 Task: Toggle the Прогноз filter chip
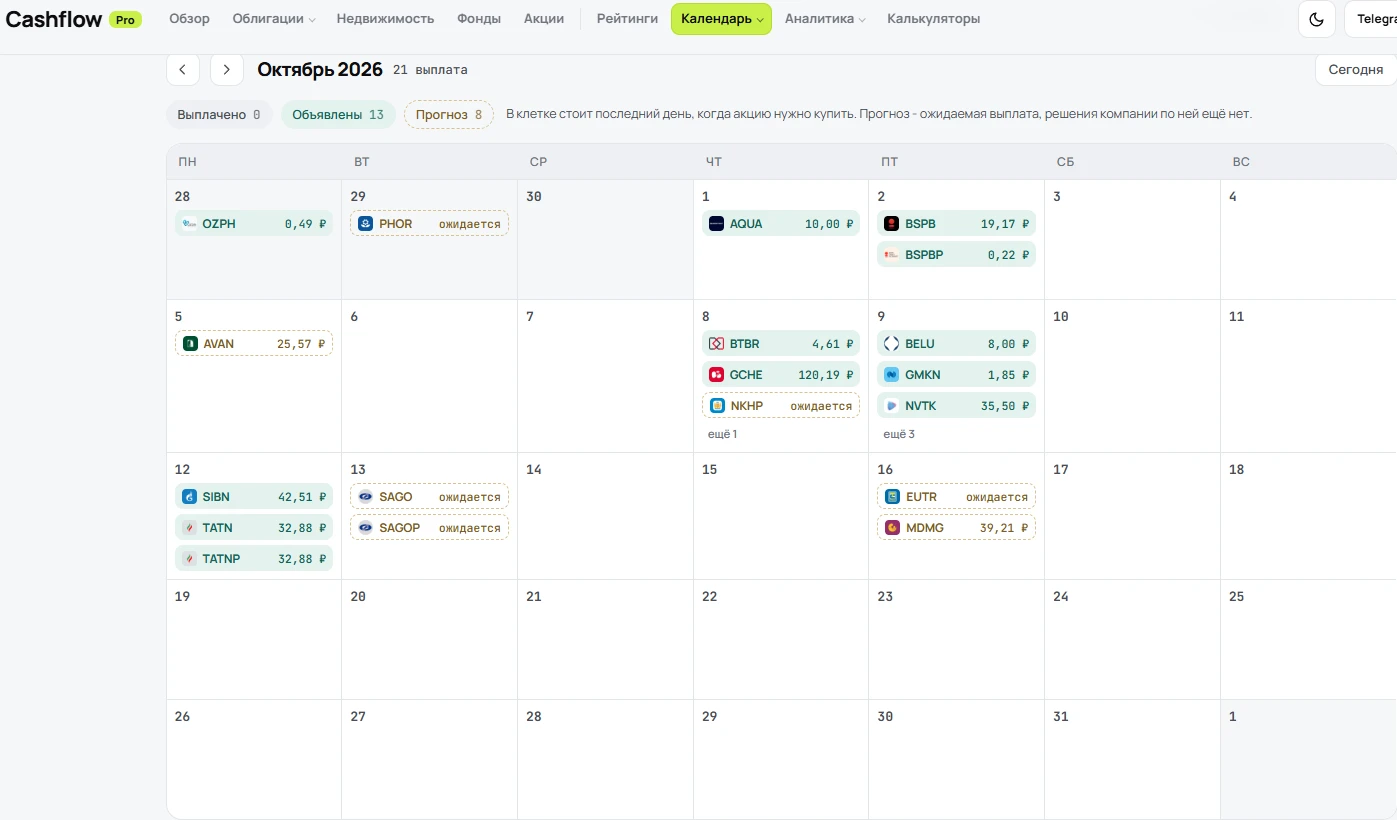point(449,115)
